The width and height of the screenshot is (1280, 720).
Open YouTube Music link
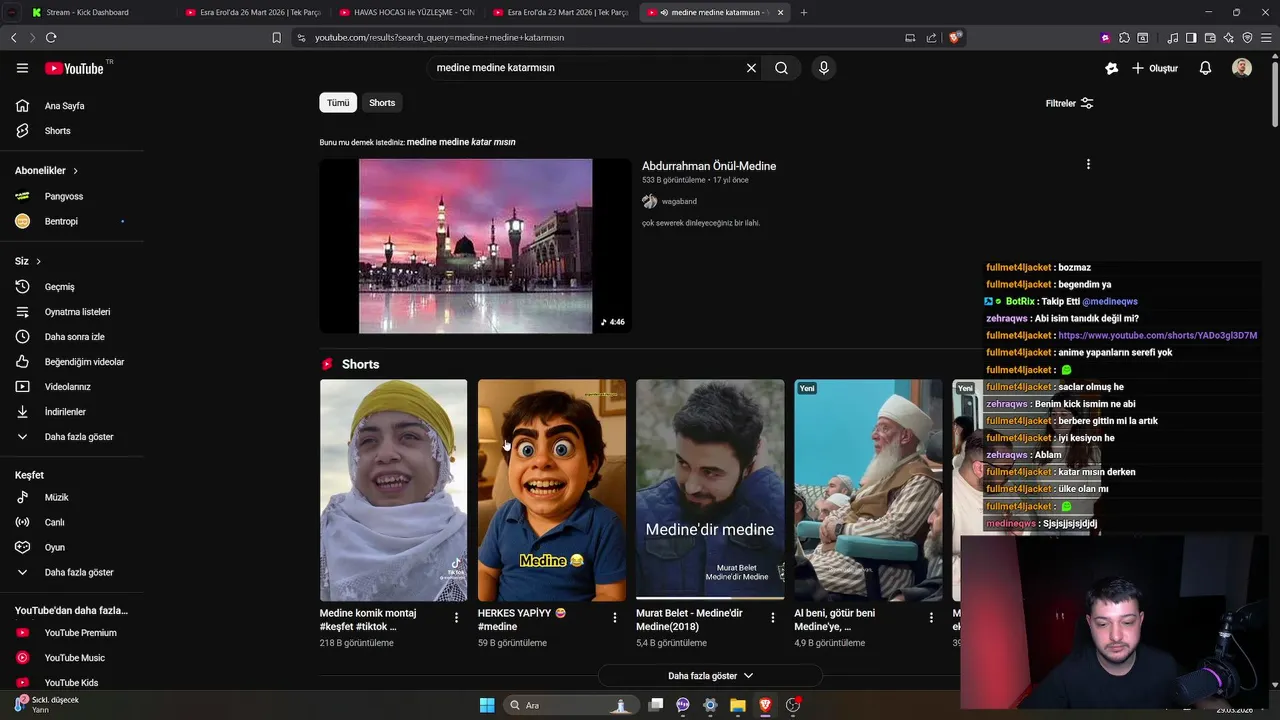point(75,658)
